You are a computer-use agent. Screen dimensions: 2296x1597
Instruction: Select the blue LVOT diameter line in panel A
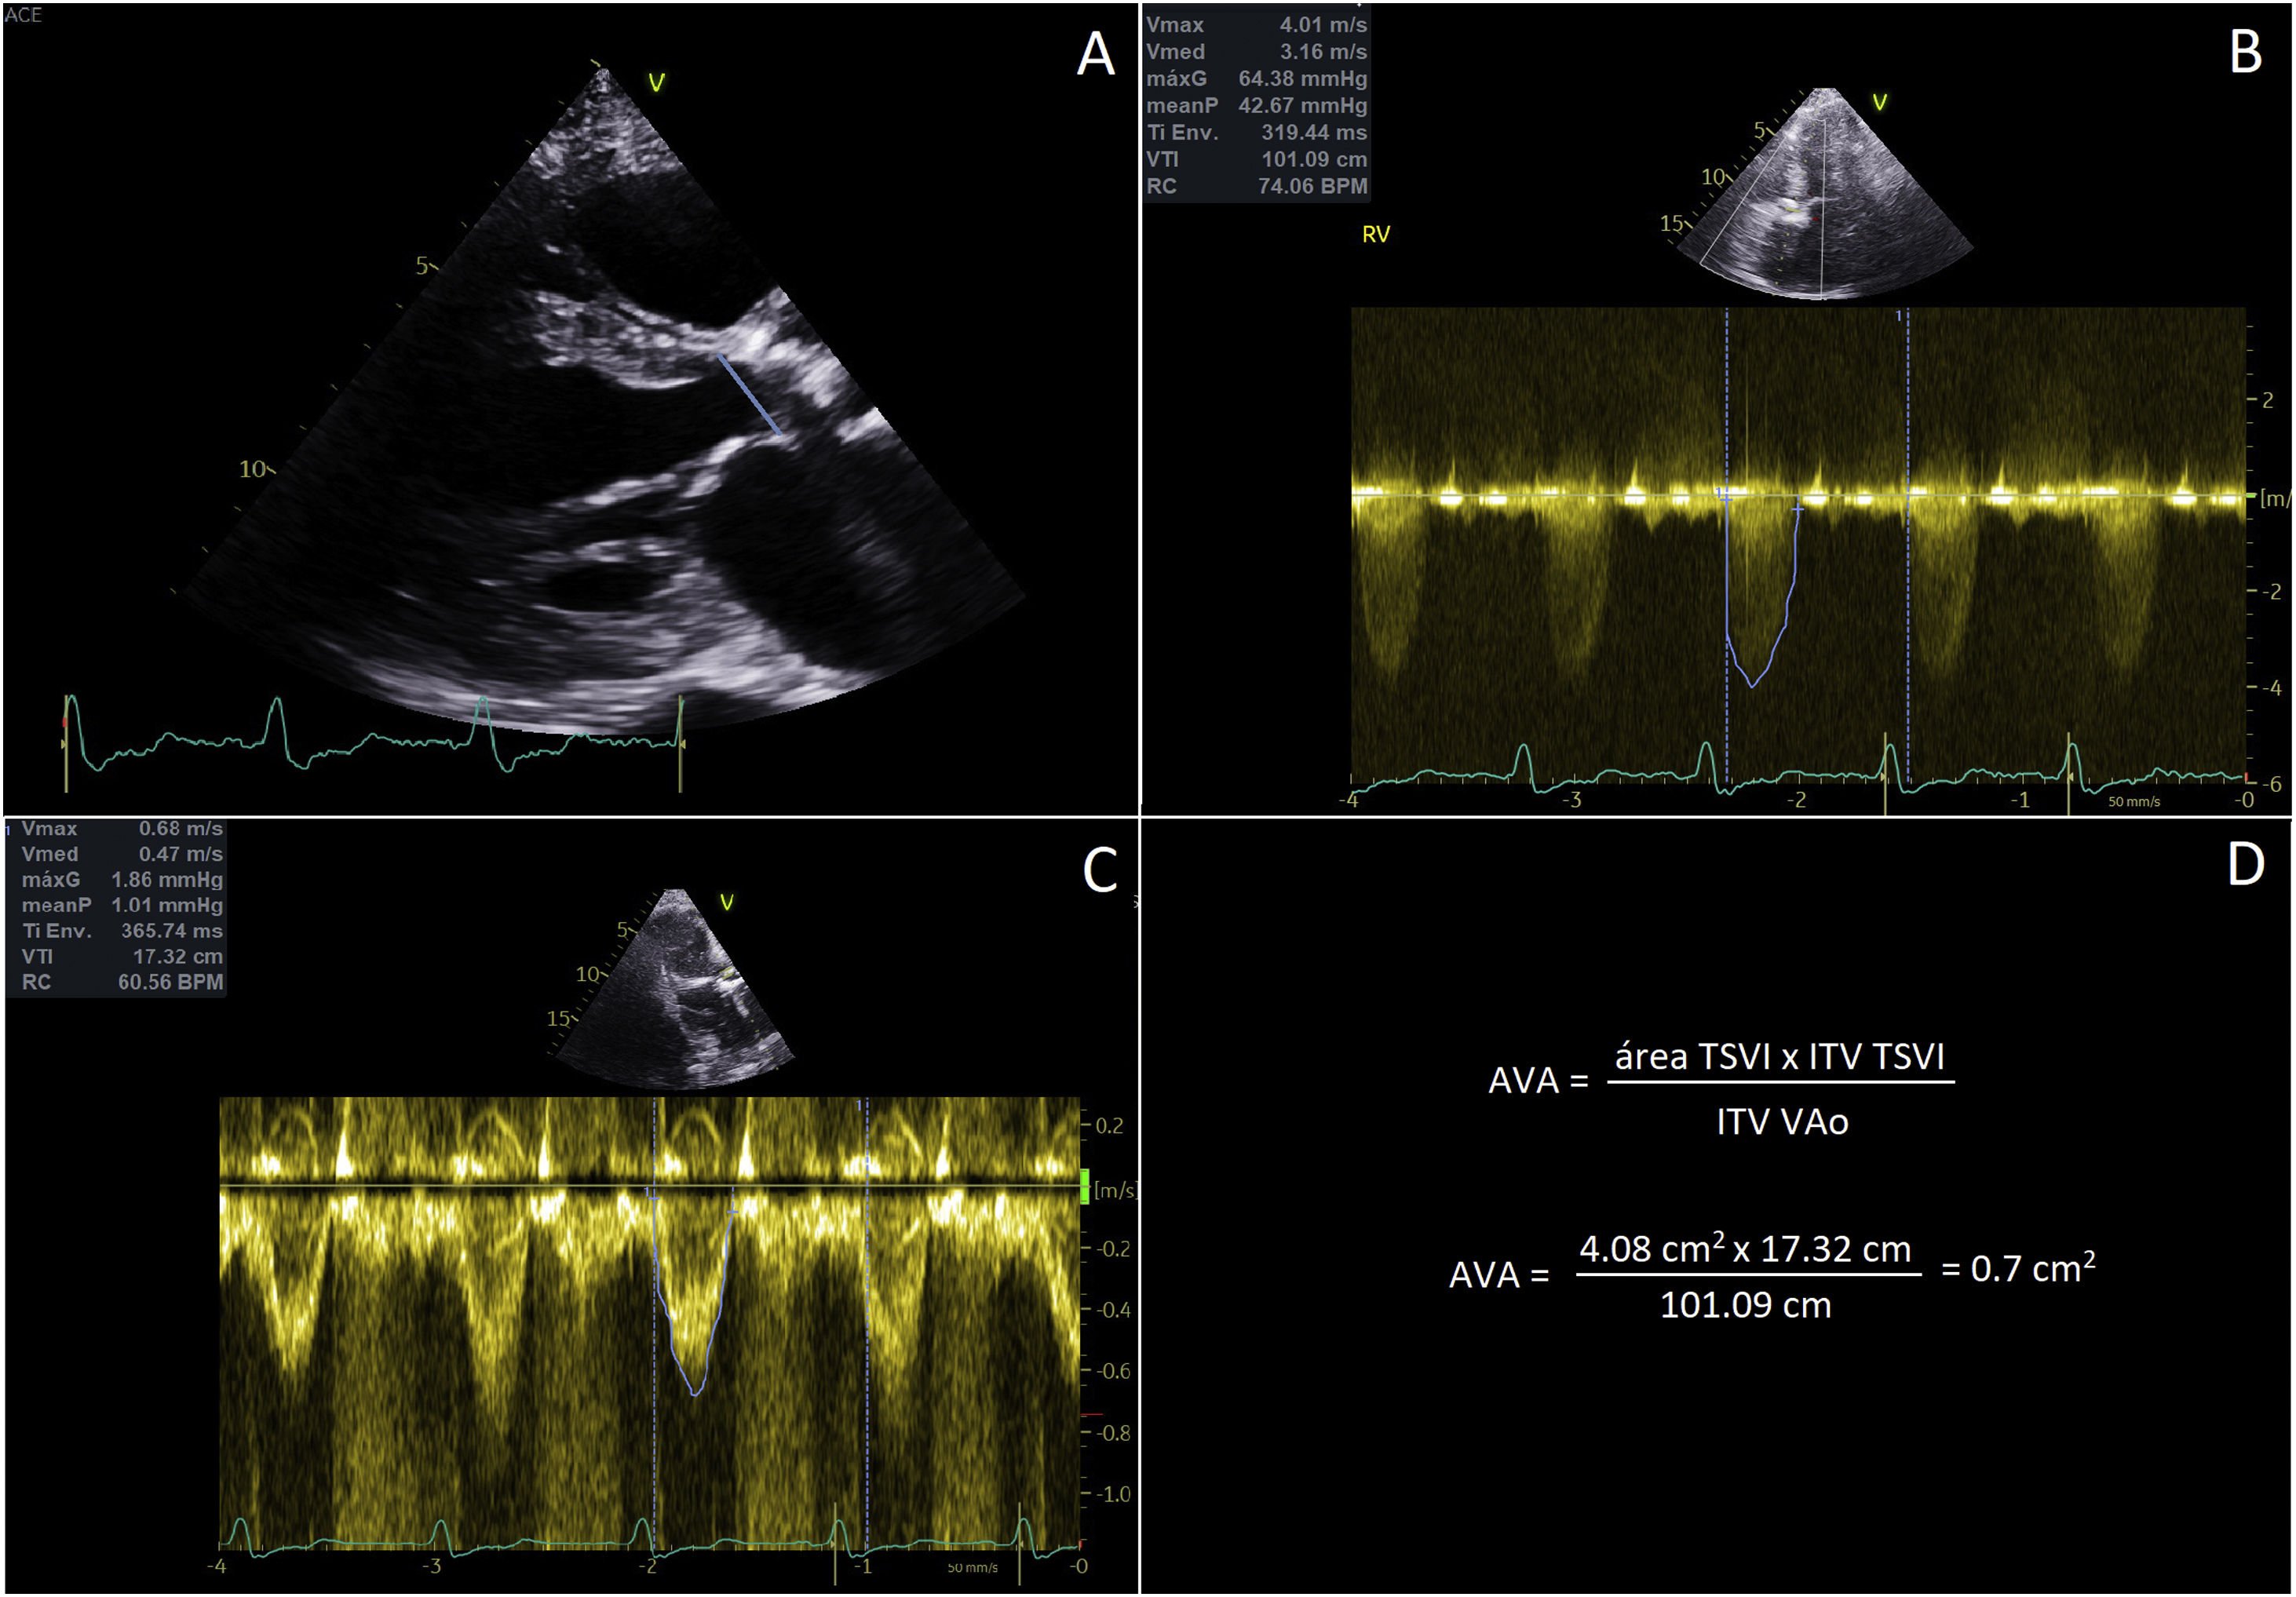point(748,394)
